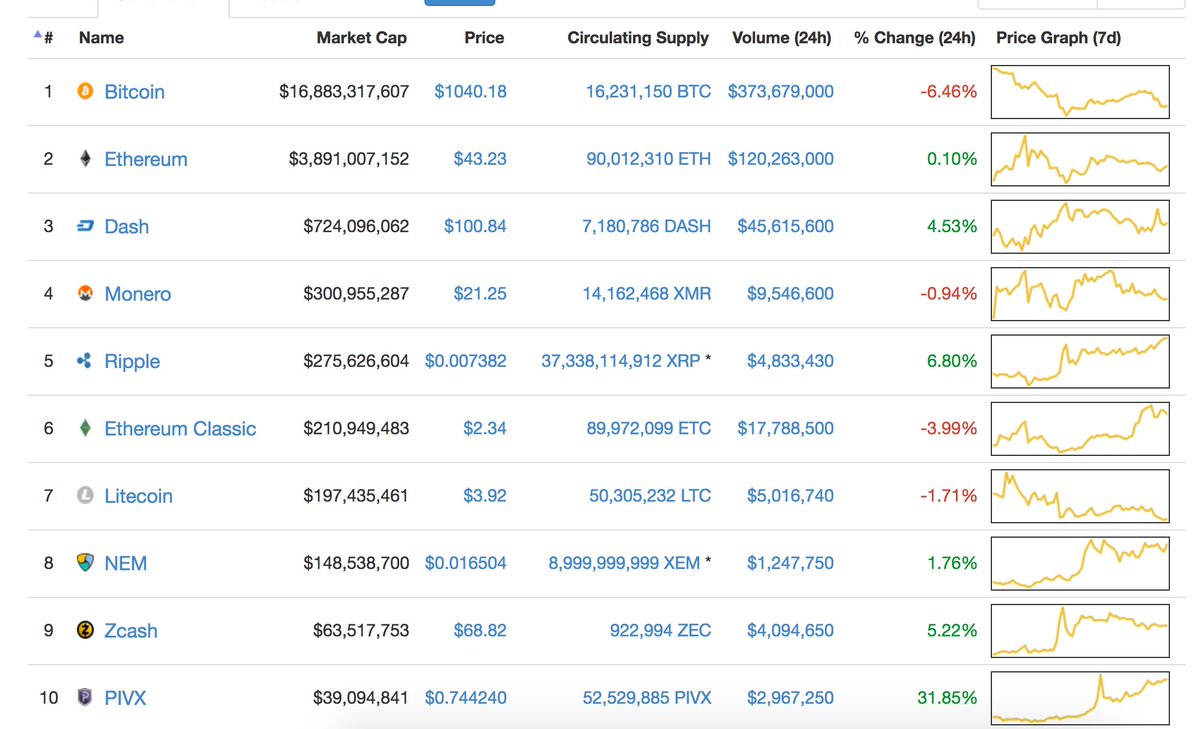Click the PIVX logo icon
This screenshot has height=729, width=1200.
[85, 697]
